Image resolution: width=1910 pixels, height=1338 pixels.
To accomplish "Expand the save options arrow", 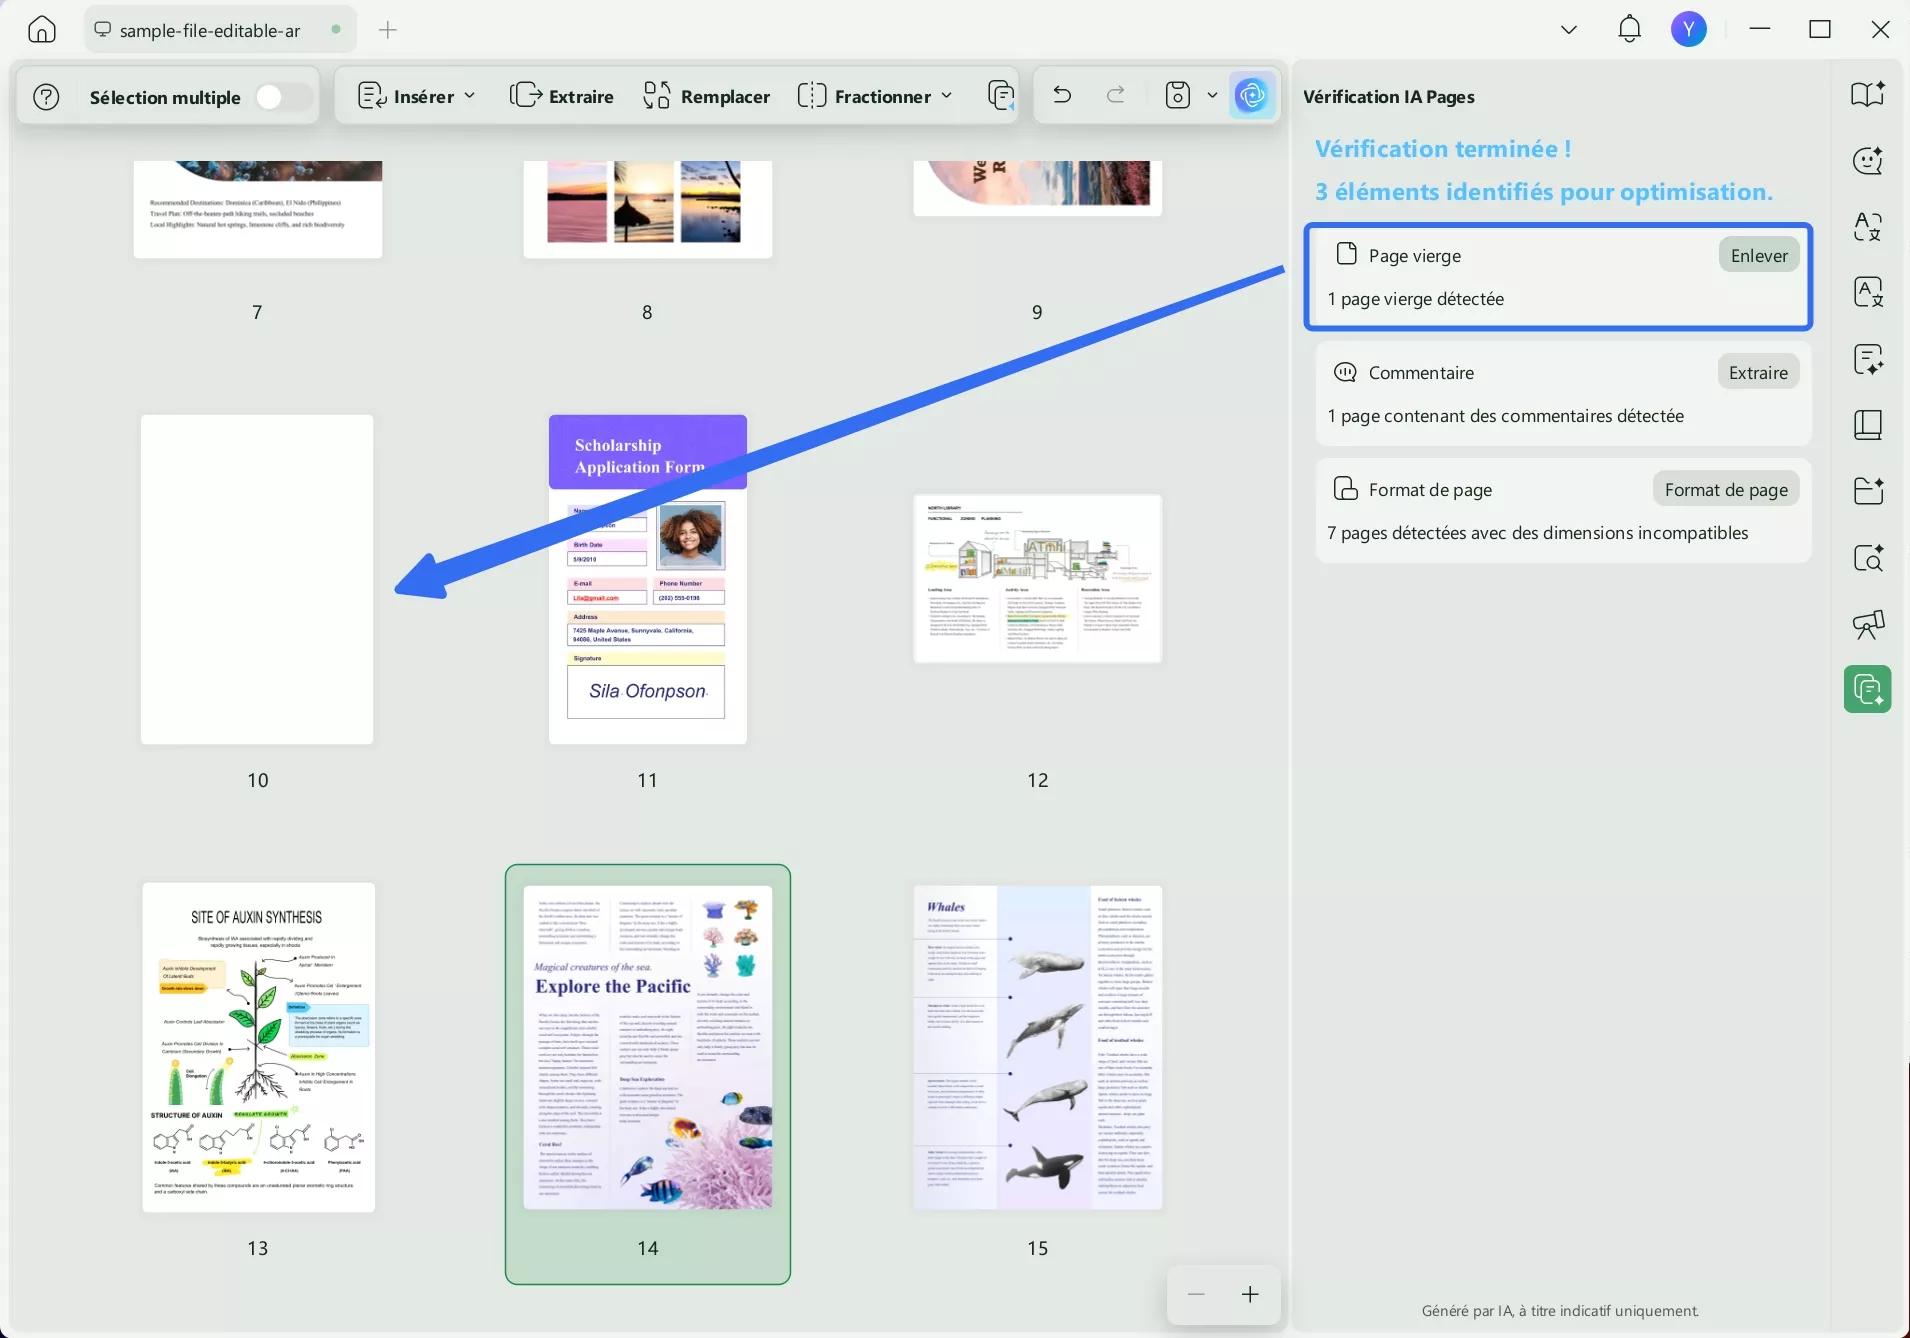I will (x=1212, y=96).
